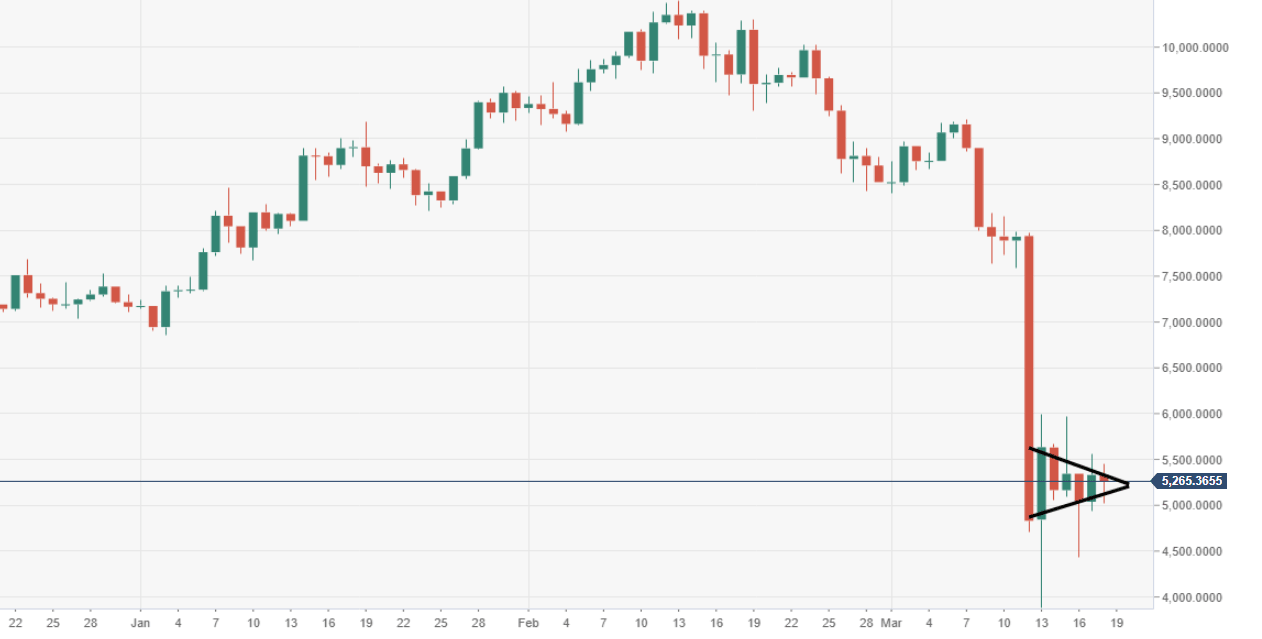Click the 4,000.0000 price axis label
Viewport: 1262px width, 639px height.
click(1194, 598)
